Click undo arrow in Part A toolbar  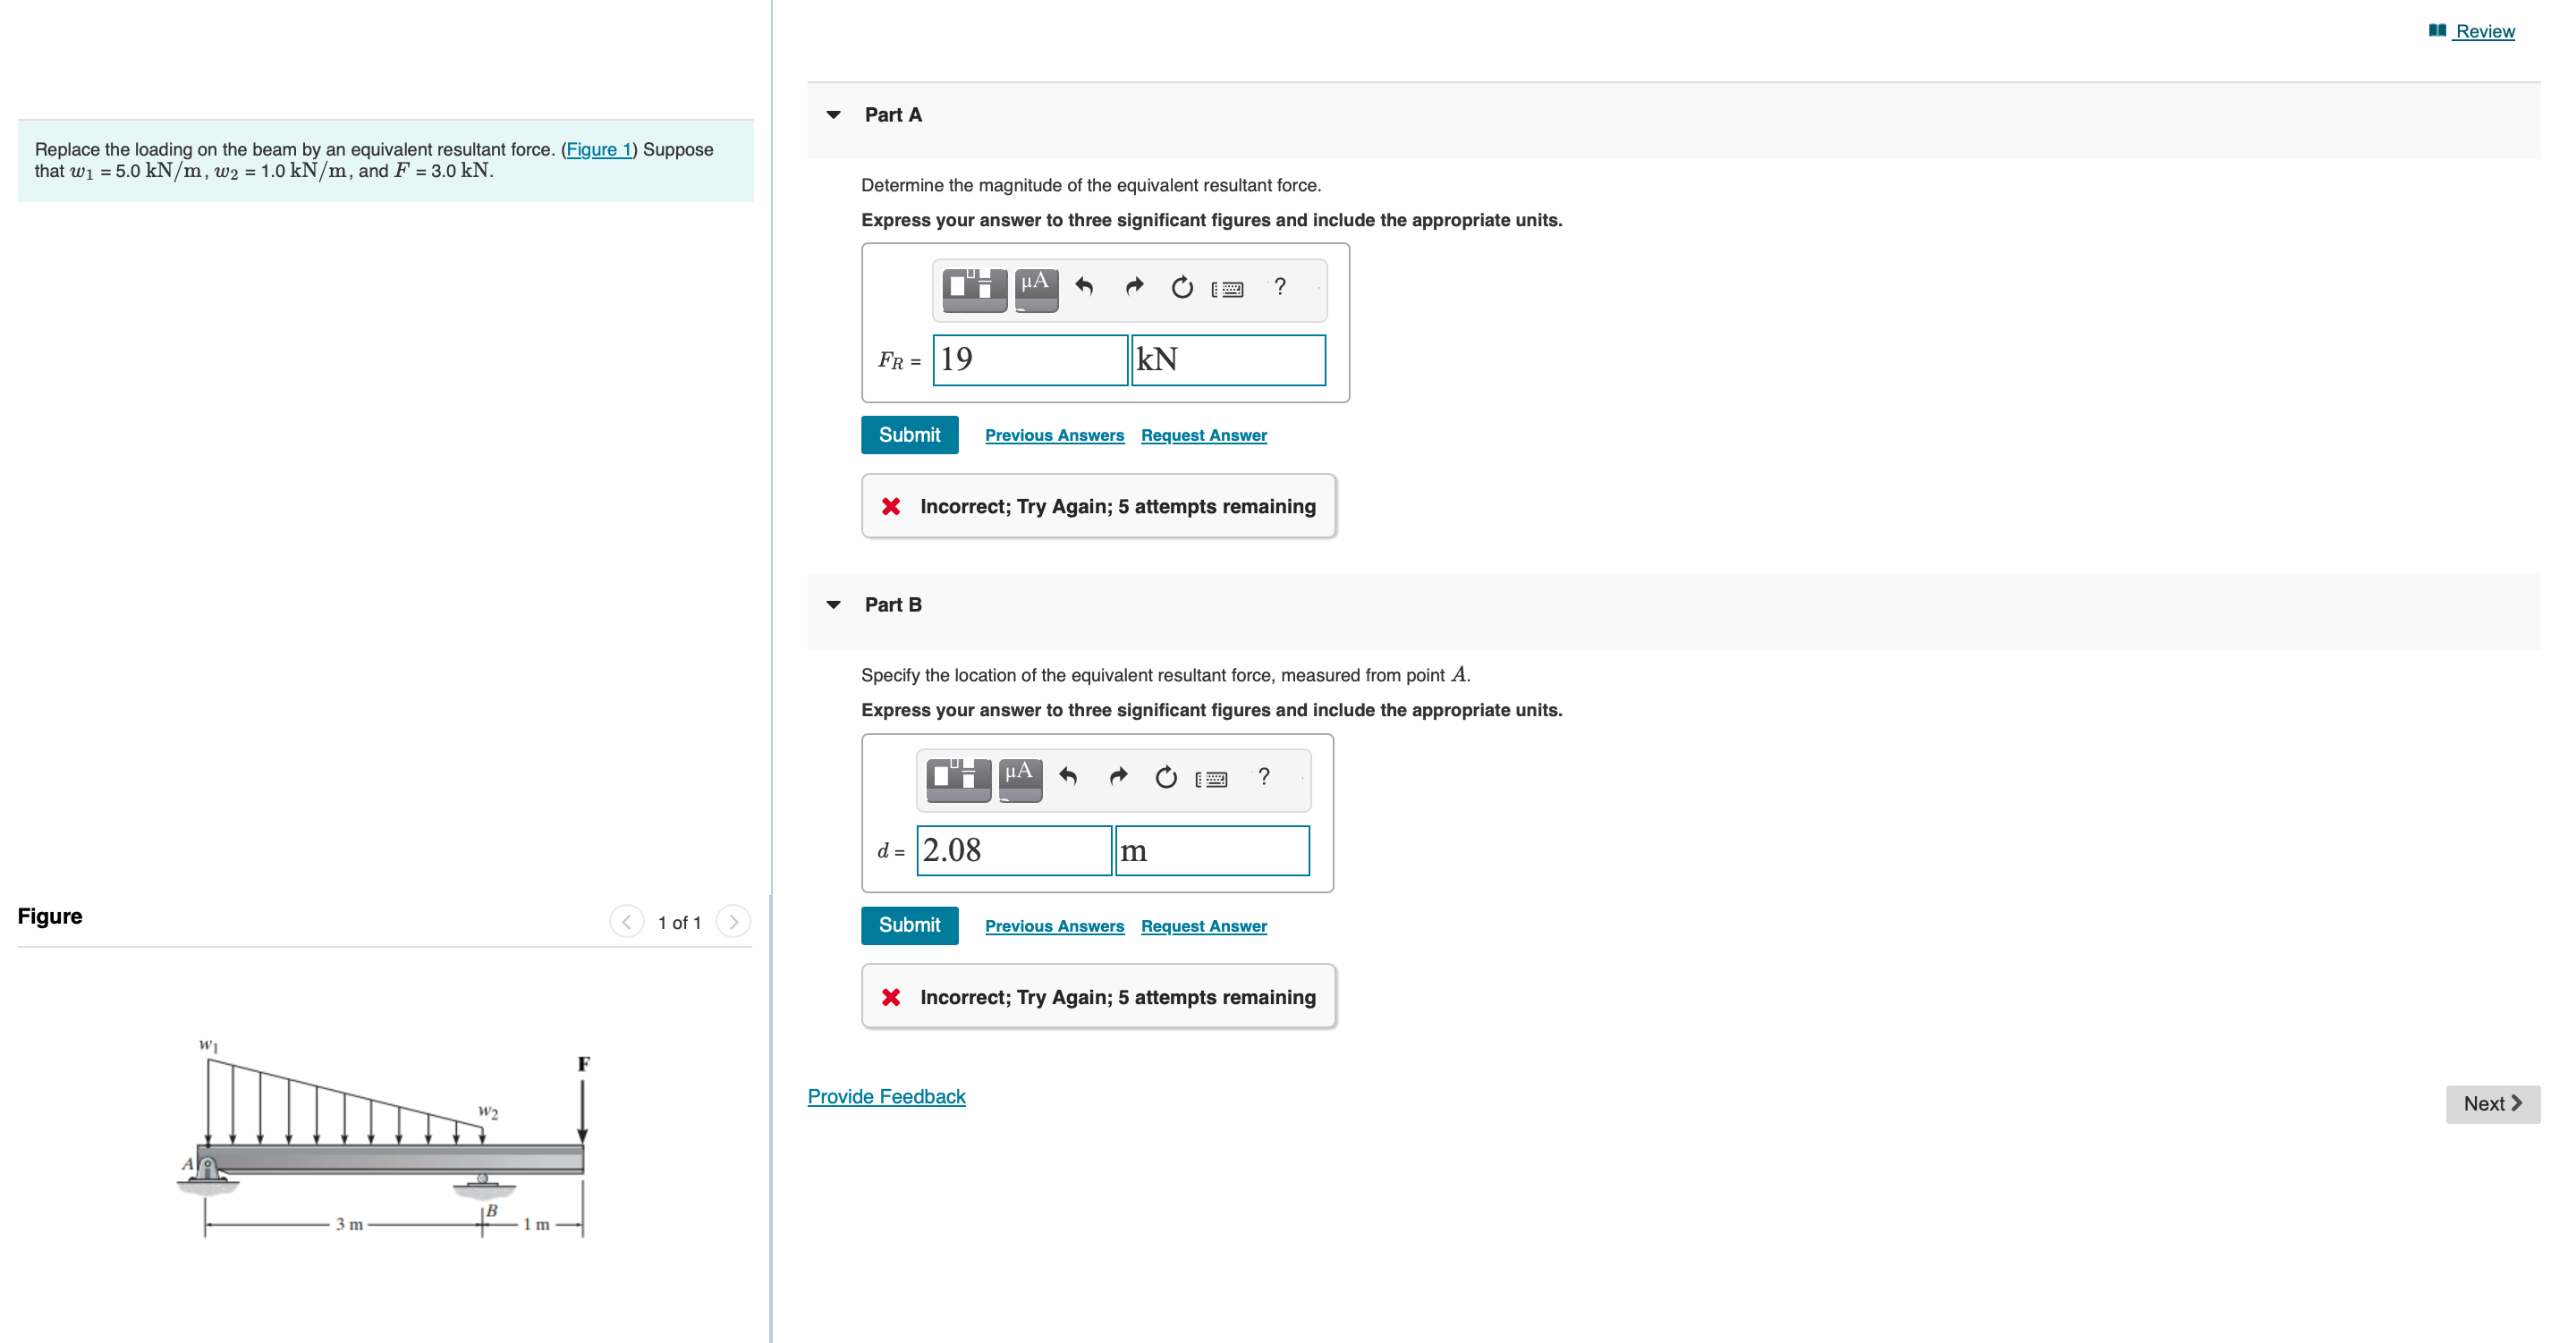[x=1084, y=288]
